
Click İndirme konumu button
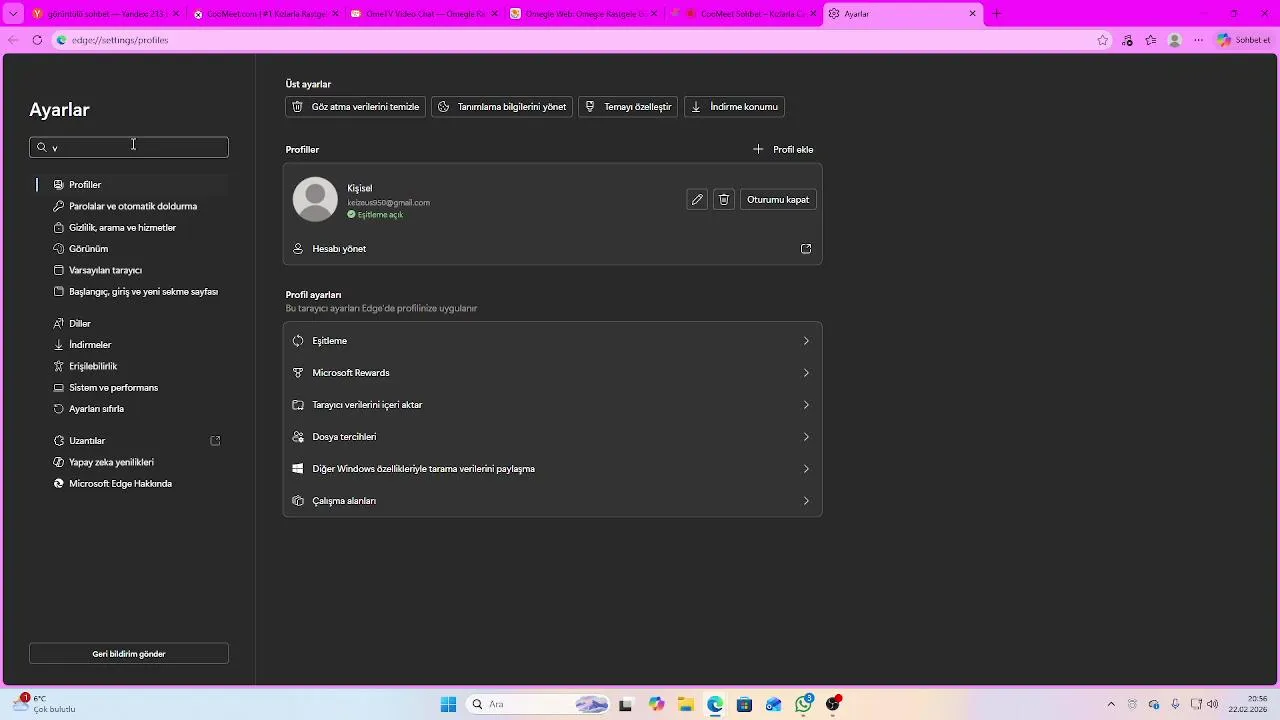(734, 107)
